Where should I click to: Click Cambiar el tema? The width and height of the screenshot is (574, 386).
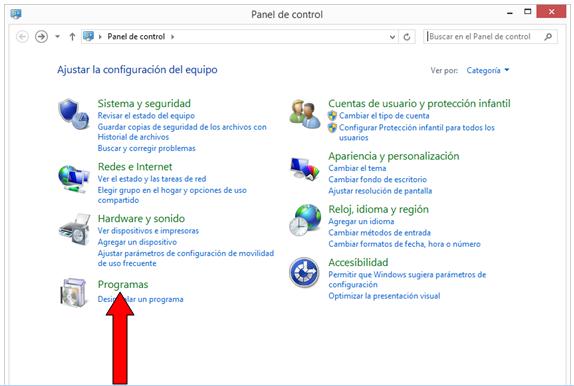pos(357,168)
